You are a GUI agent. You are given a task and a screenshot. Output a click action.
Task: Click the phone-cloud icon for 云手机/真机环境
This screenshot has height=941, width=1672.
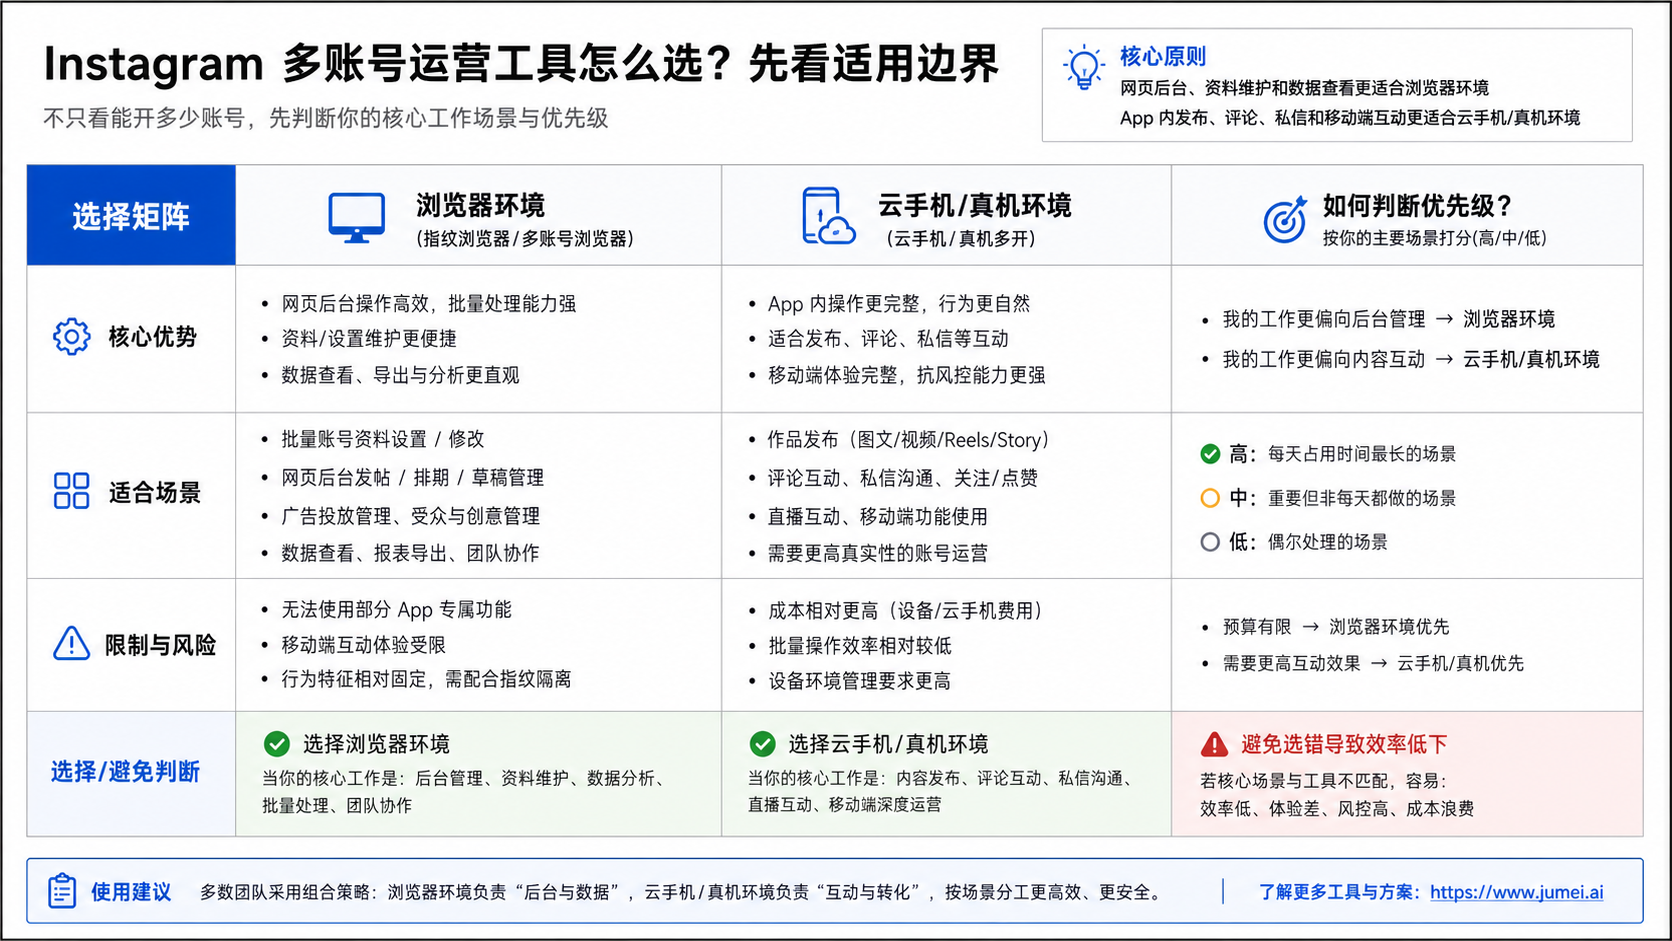click(x=828, y=216)
